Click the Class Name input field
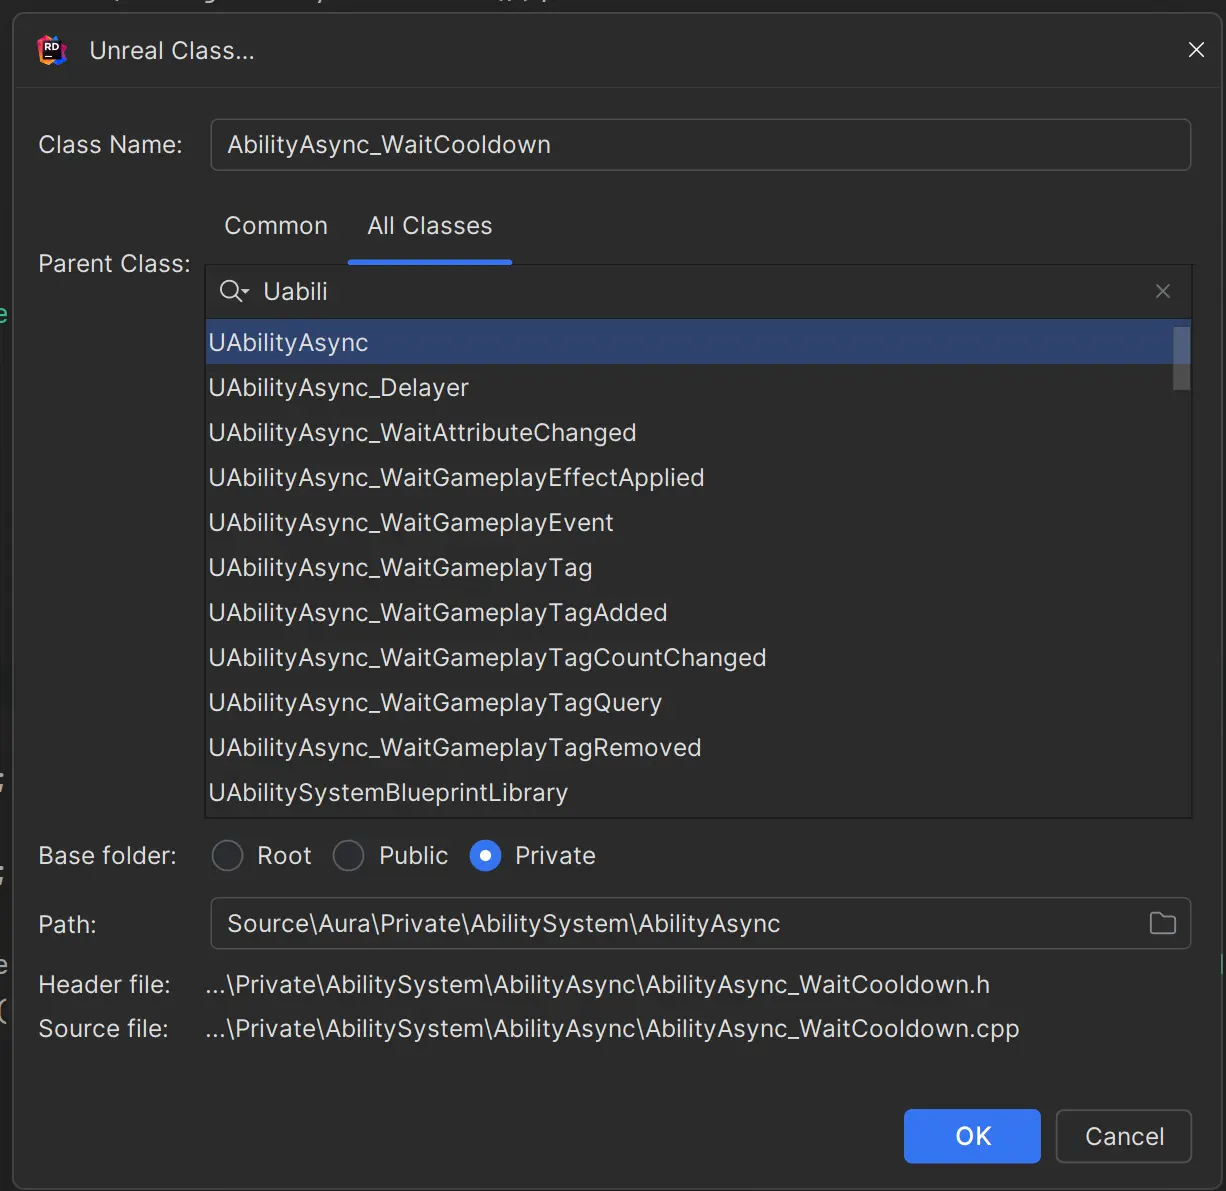Image resolution: width=1226 pixels, height=1191 pixels. coord(700,145)
